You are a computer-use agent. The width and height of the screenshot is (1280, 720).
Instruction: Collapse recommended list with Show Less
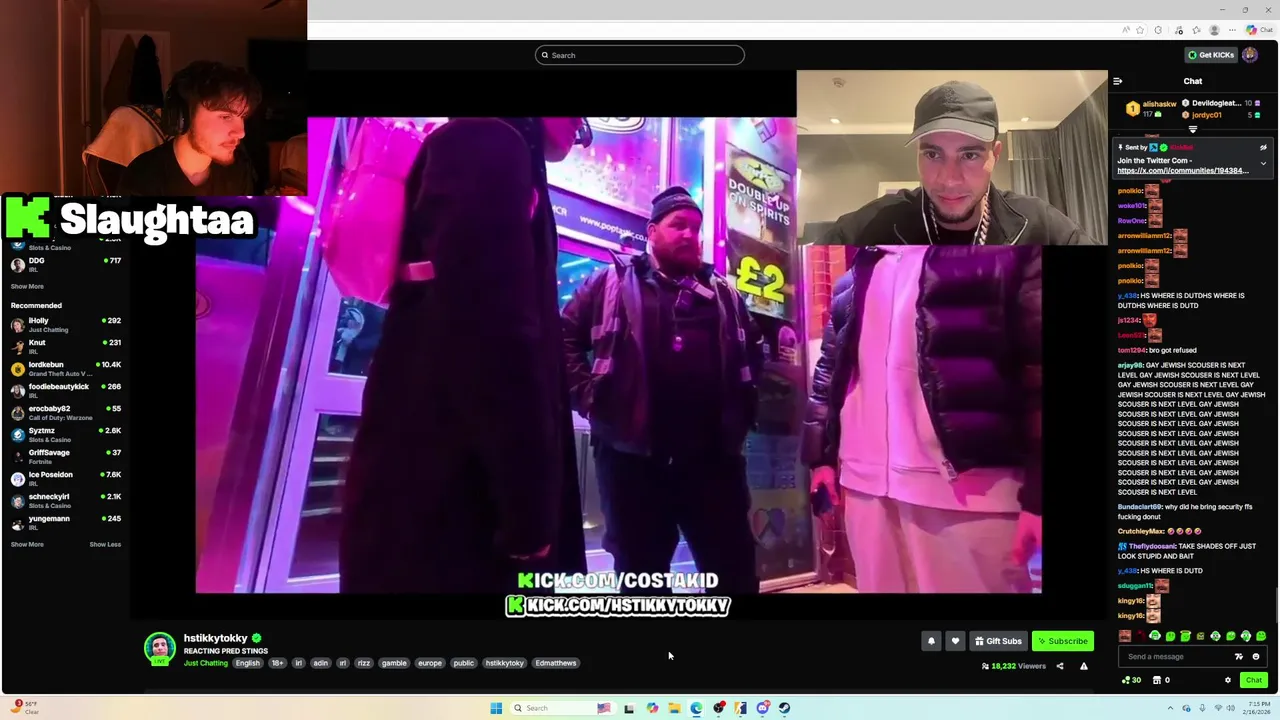pyautogui.click(x=105, y=544)
